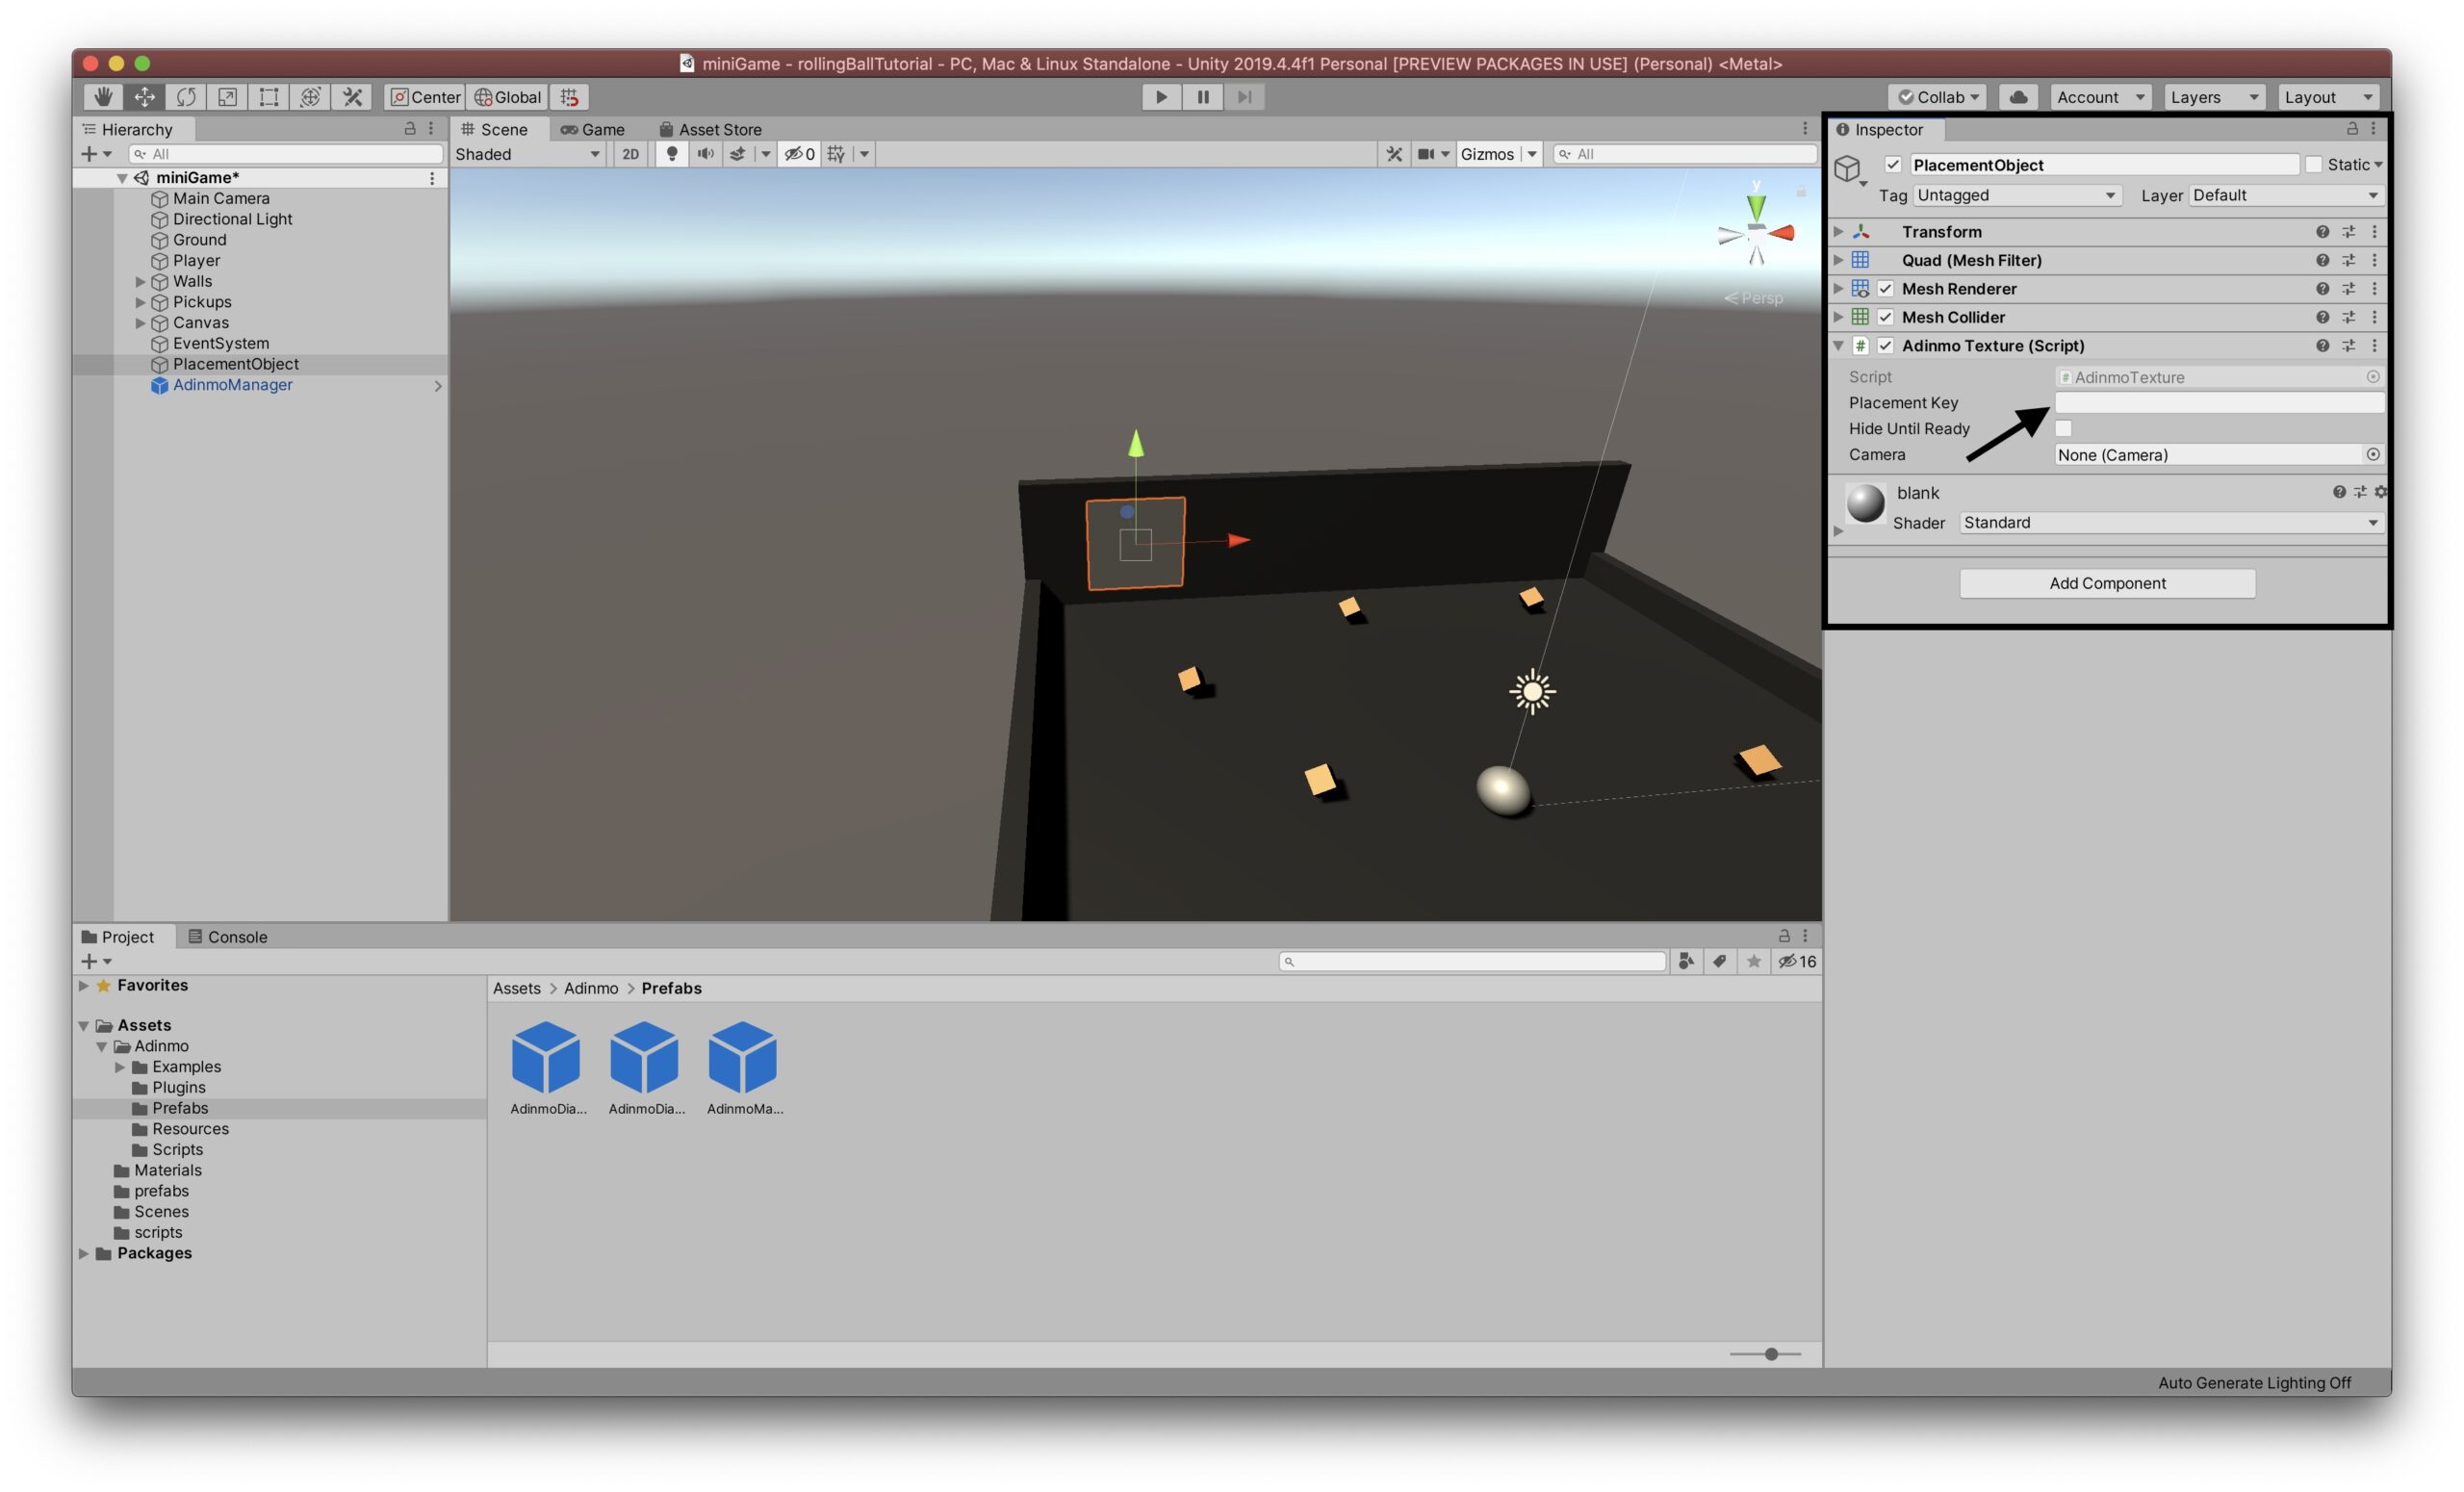Lock the Hierarchy panel

[409, 129]
